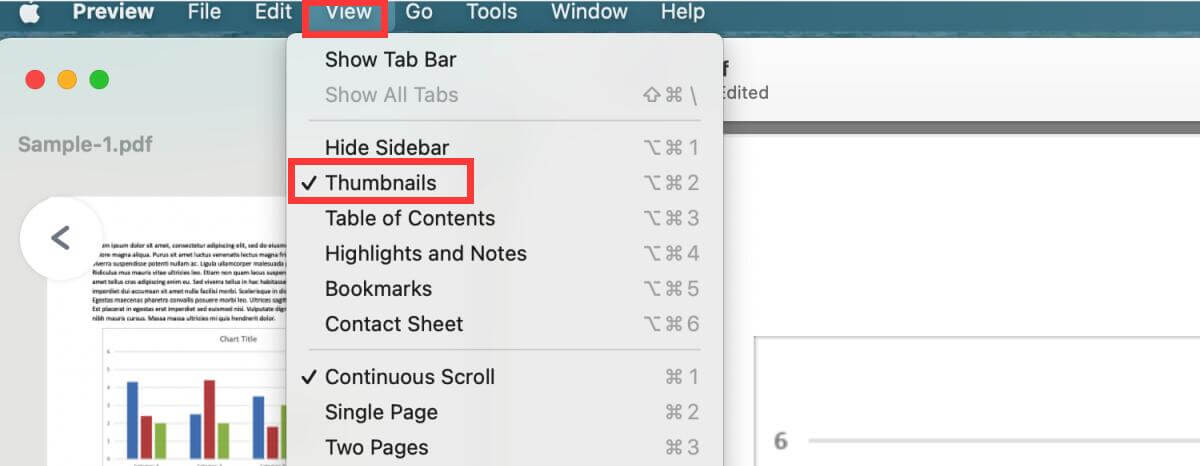This screenshot has width=1200, height=466.
Task: Click the back chevron button
Action: click(61, 238)
